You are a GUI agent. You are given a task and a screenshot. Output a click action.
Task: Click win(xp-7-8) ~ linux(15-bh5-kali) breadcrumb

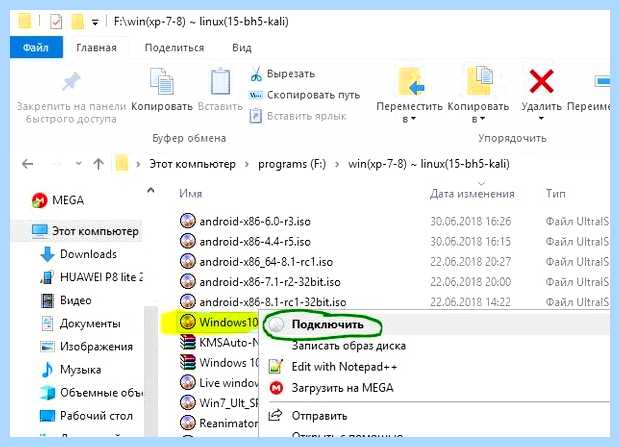(x=429, y=164)
